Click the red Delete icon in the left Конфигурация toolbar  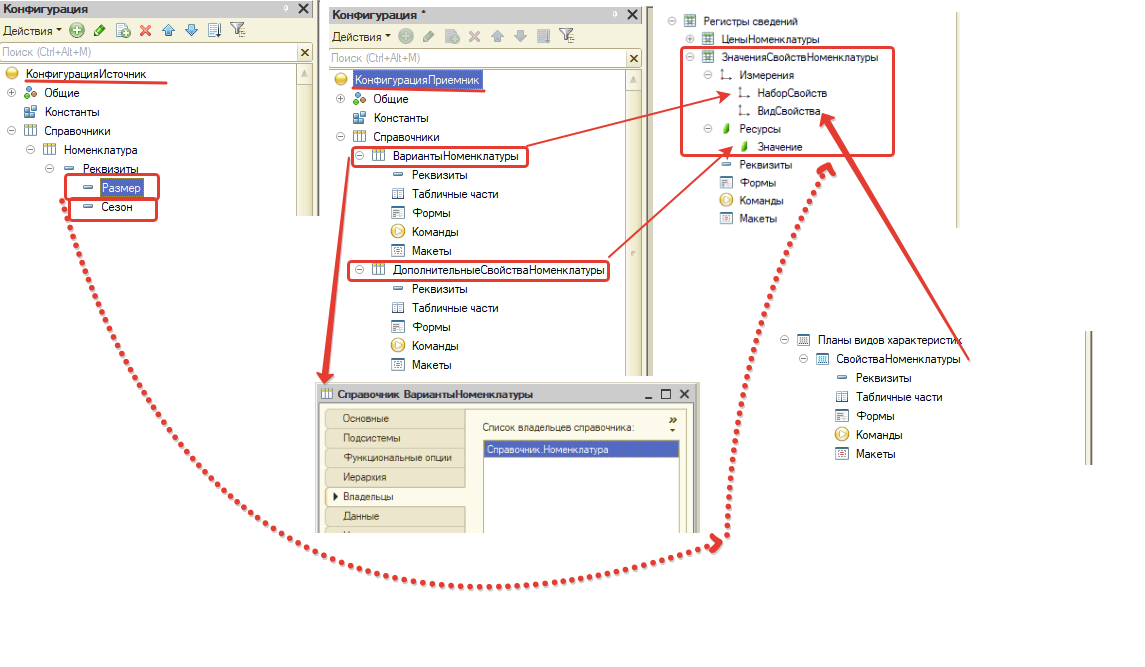145,30
